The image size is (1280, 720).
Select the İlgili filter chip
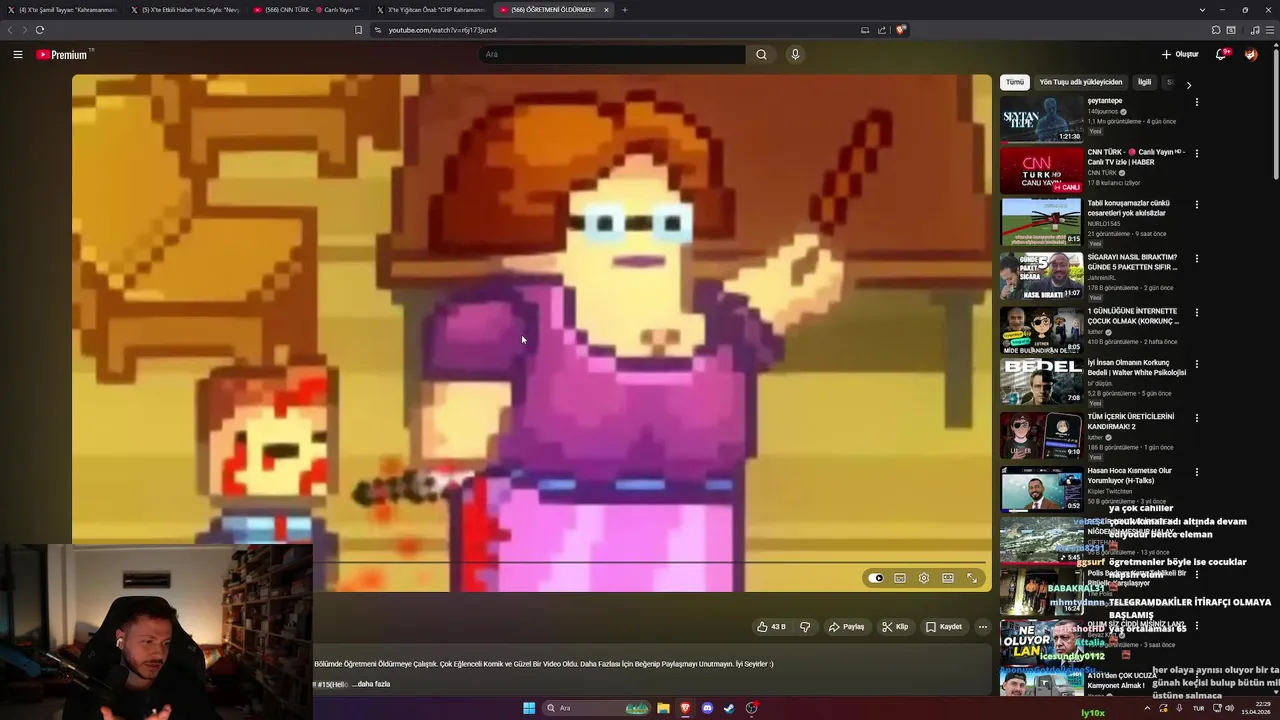(1144, 82)
